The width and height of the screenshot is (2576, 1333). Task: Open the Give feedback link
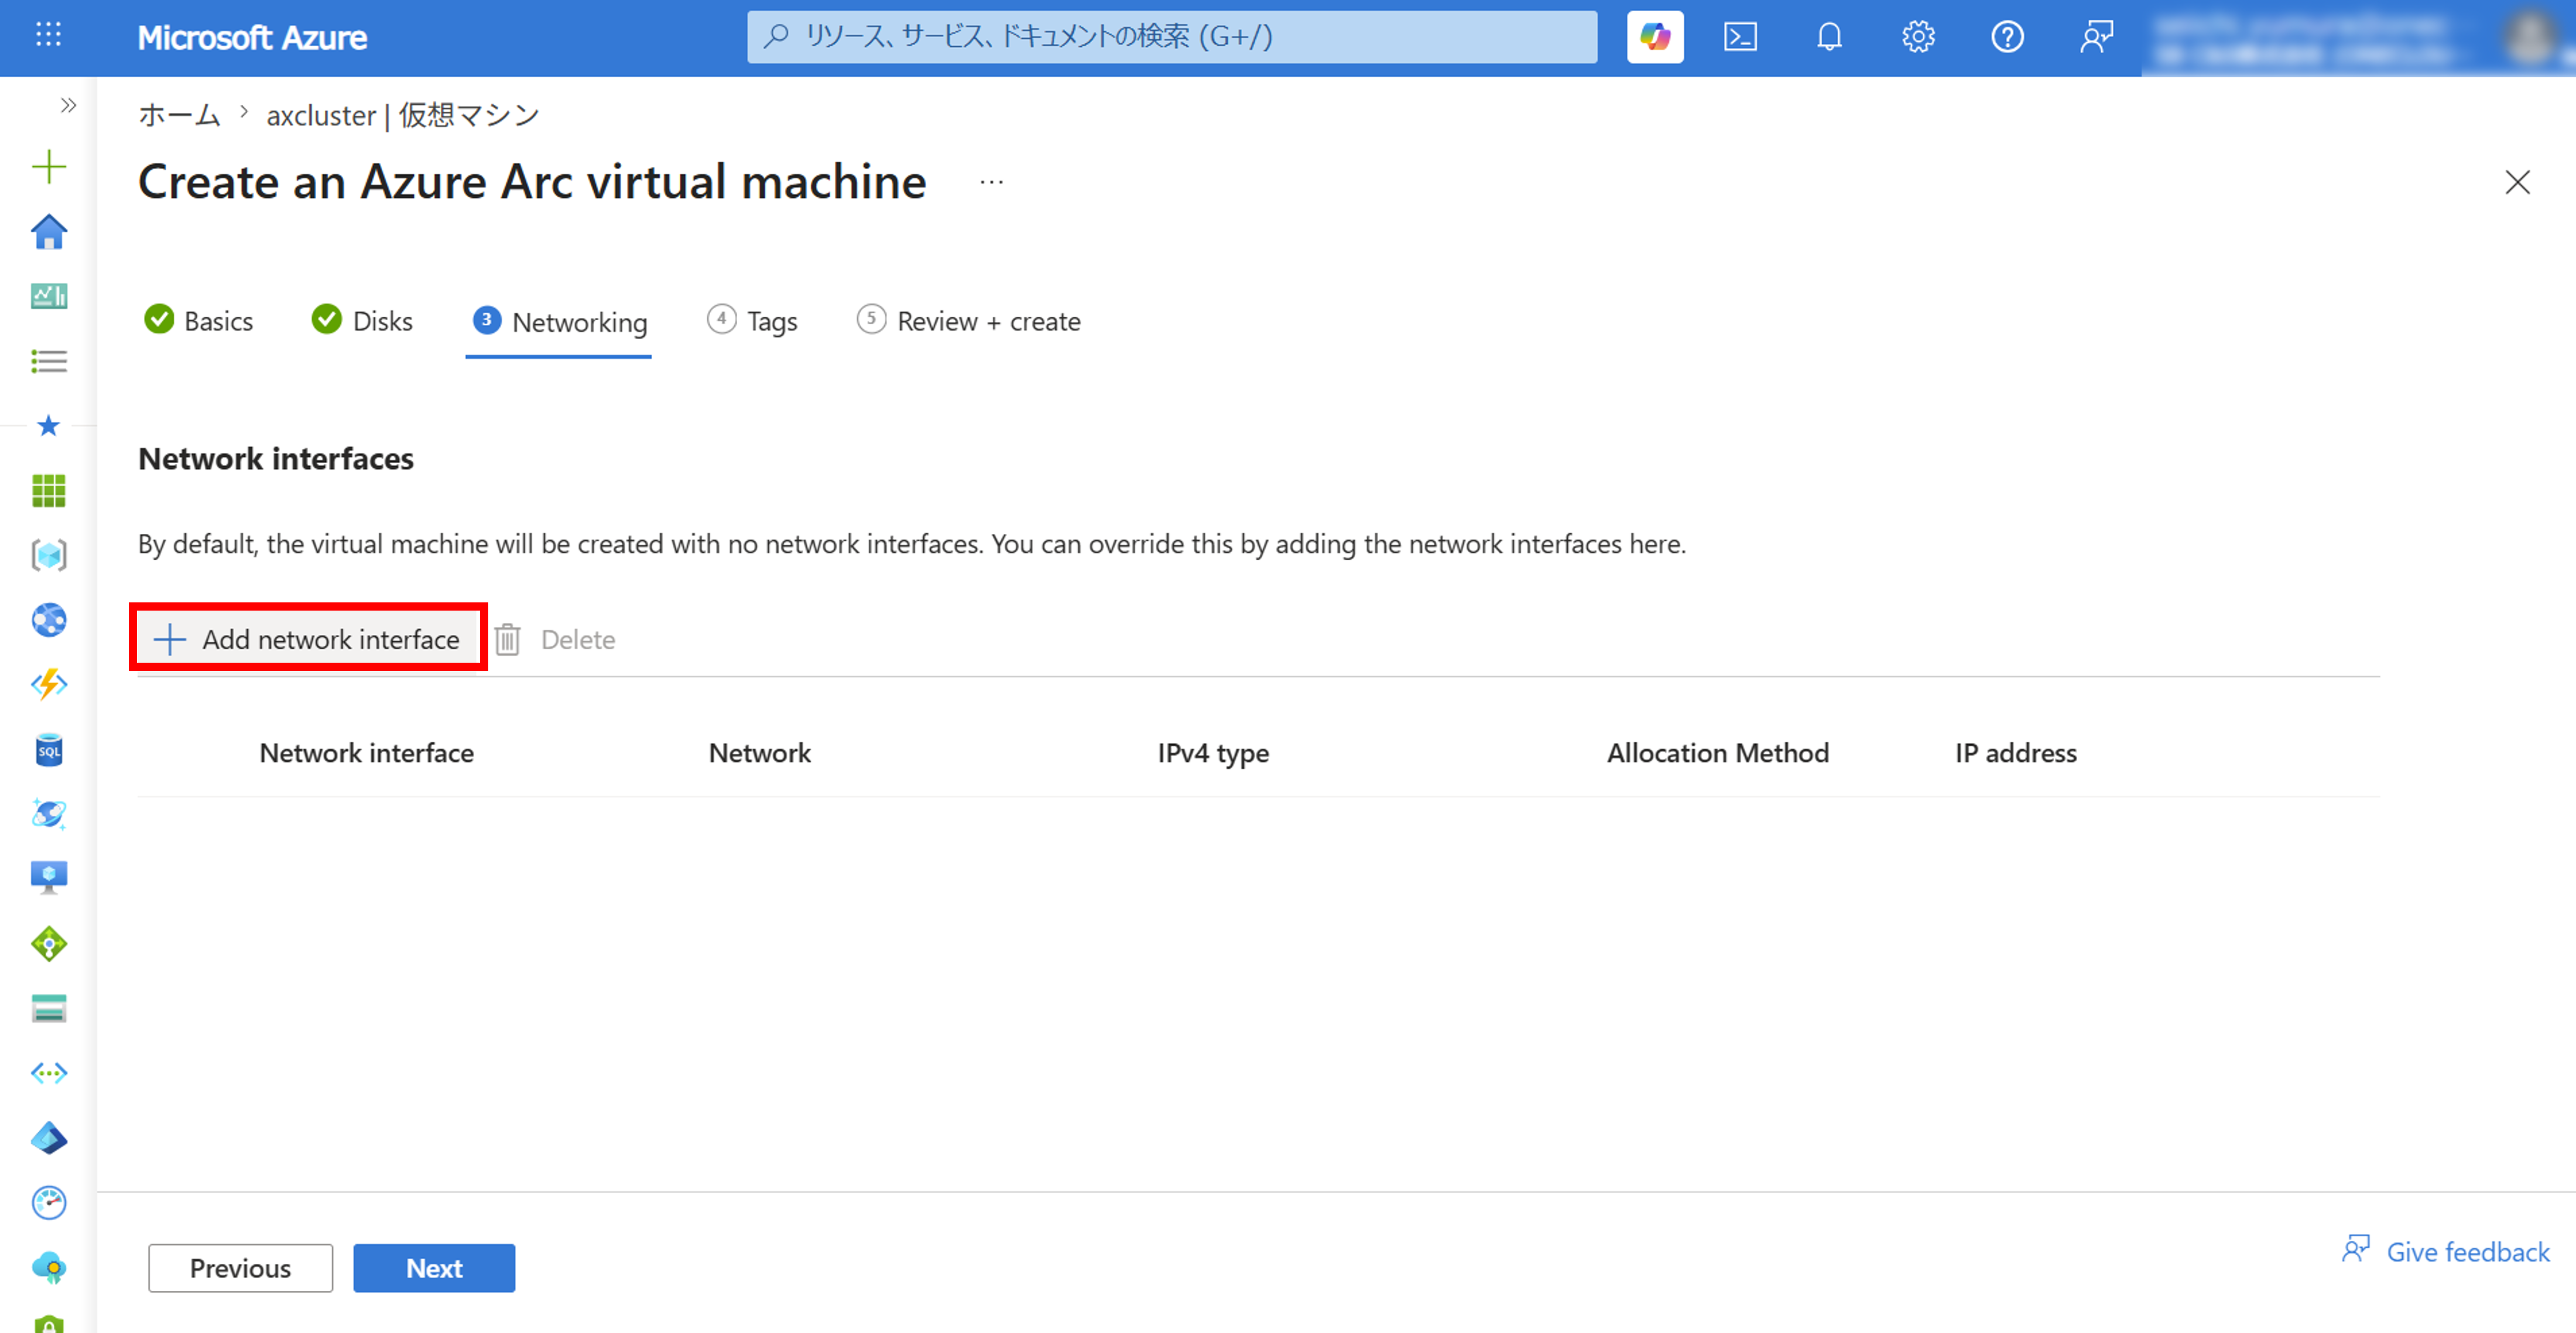[2446, 1251]
